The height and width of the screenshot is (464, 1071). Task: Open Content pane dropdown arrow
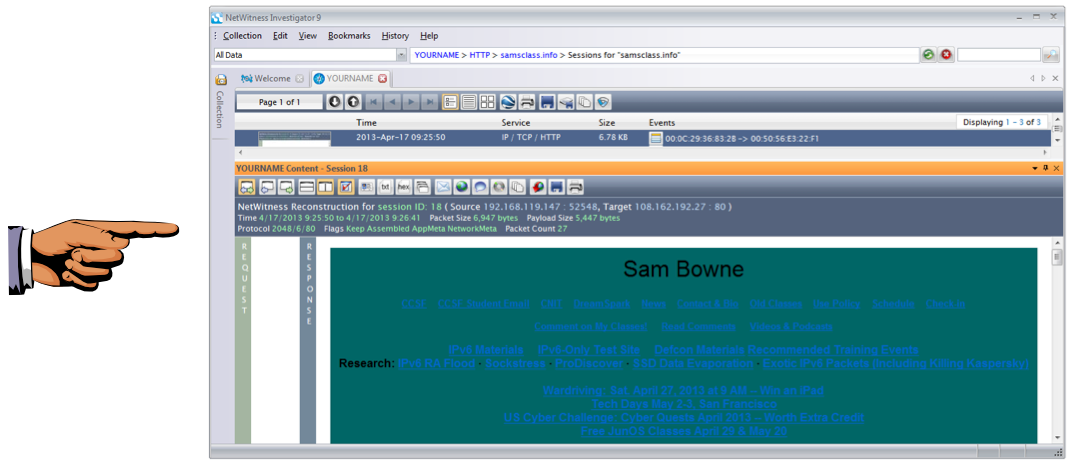1035,168
